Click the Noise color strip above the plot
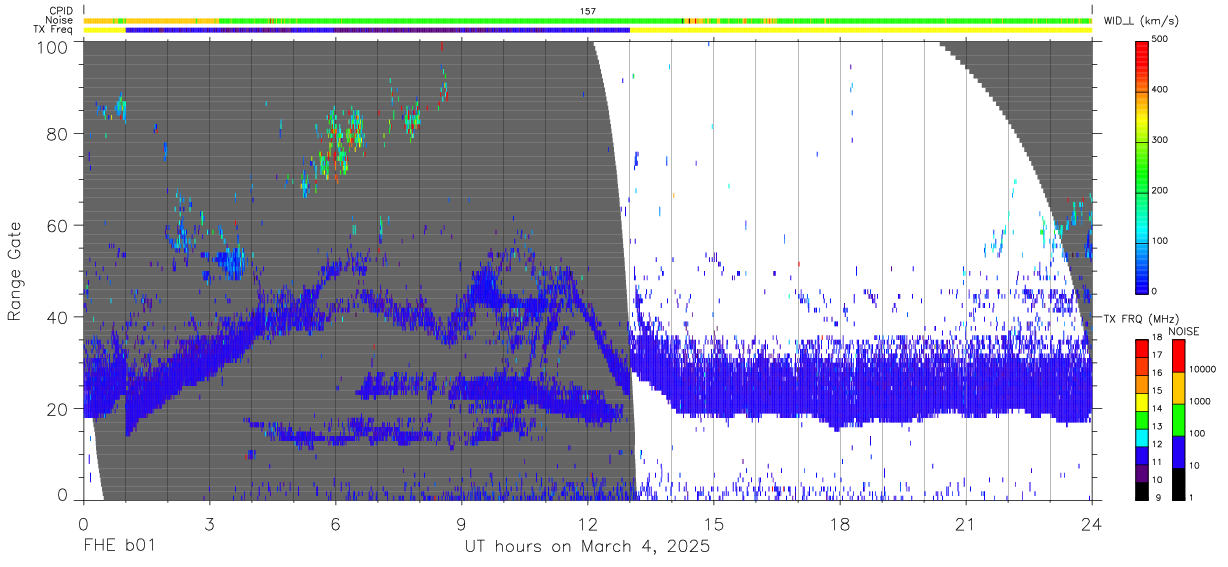The image size is (1228, 567). 588,20
